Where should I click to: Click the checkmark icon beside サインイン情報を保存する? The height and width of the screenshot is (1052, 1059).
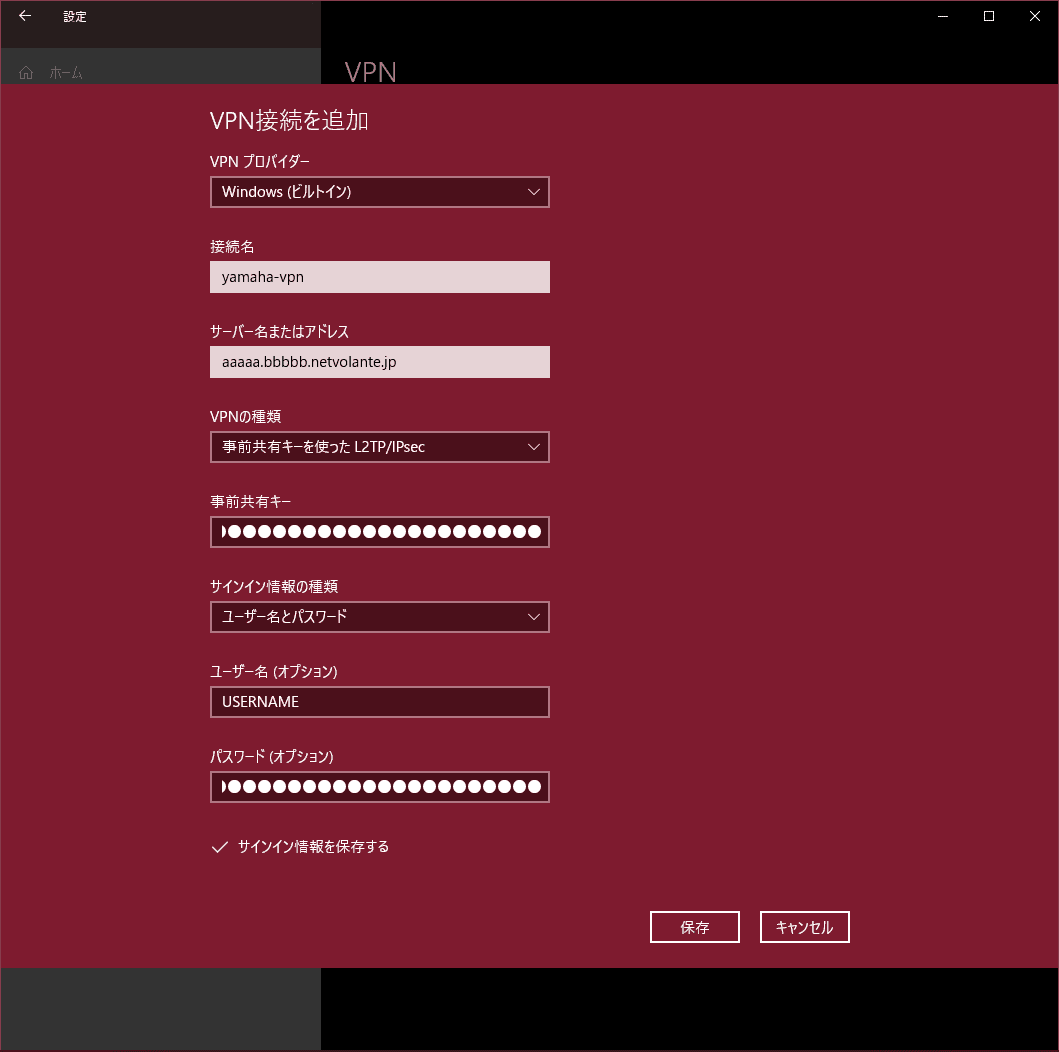pos(219,847)
